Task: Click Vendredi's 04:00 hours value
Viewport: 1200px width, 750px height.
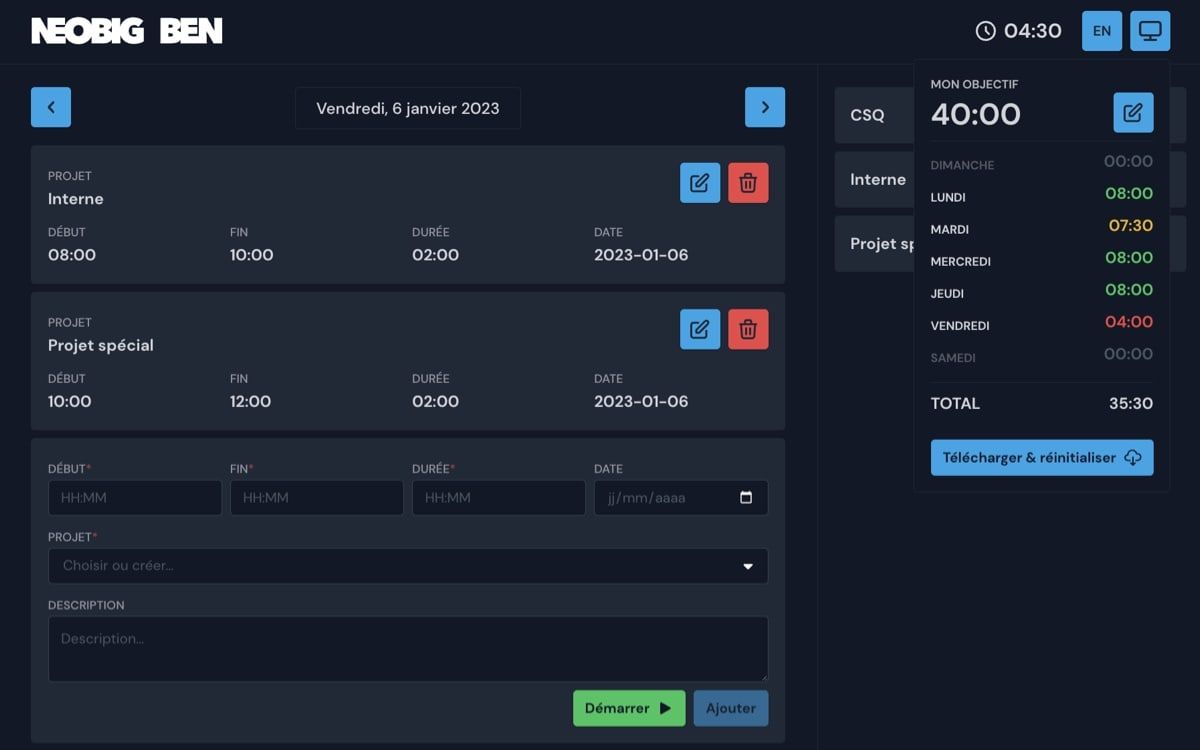Action: pos(1129,322)
